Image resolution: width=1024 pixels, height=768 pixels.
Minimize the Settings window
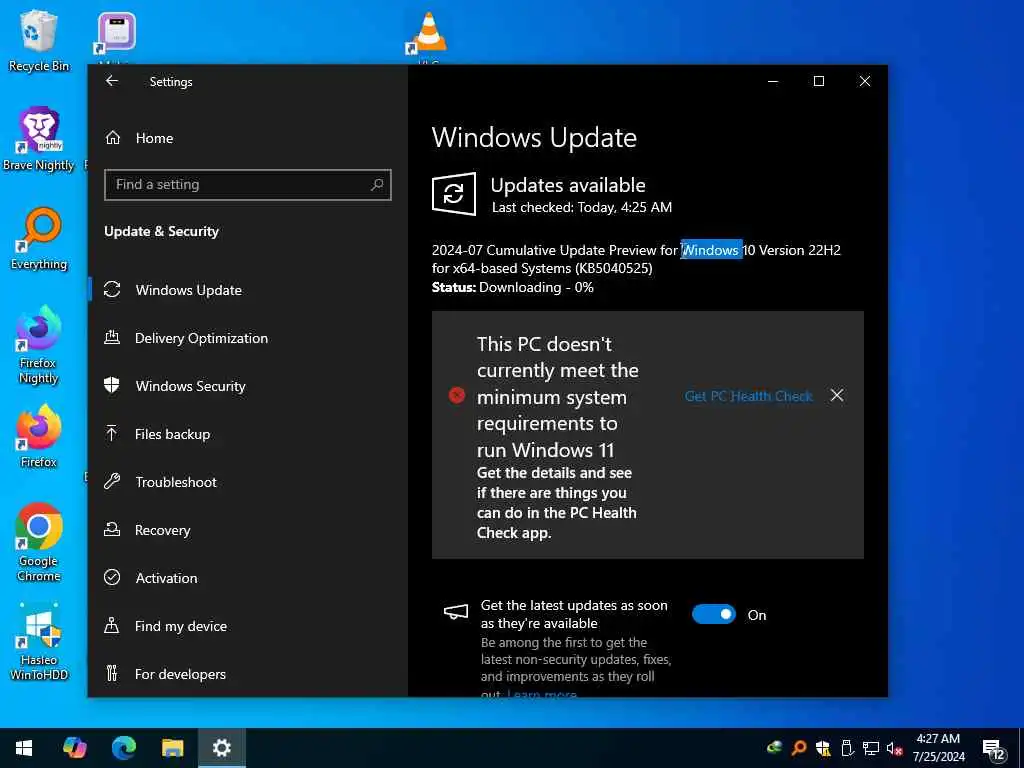pyautogui.click(x=773, y=81)
